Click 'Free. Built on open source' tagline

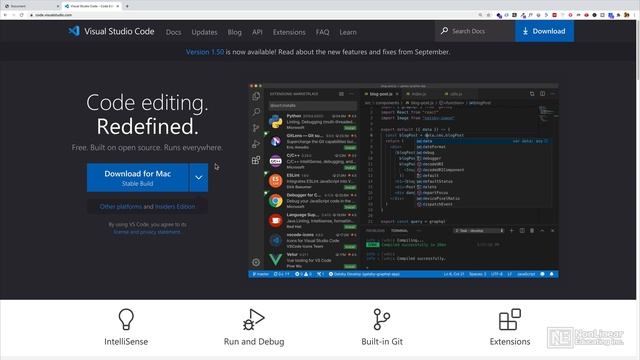(147, 147)
